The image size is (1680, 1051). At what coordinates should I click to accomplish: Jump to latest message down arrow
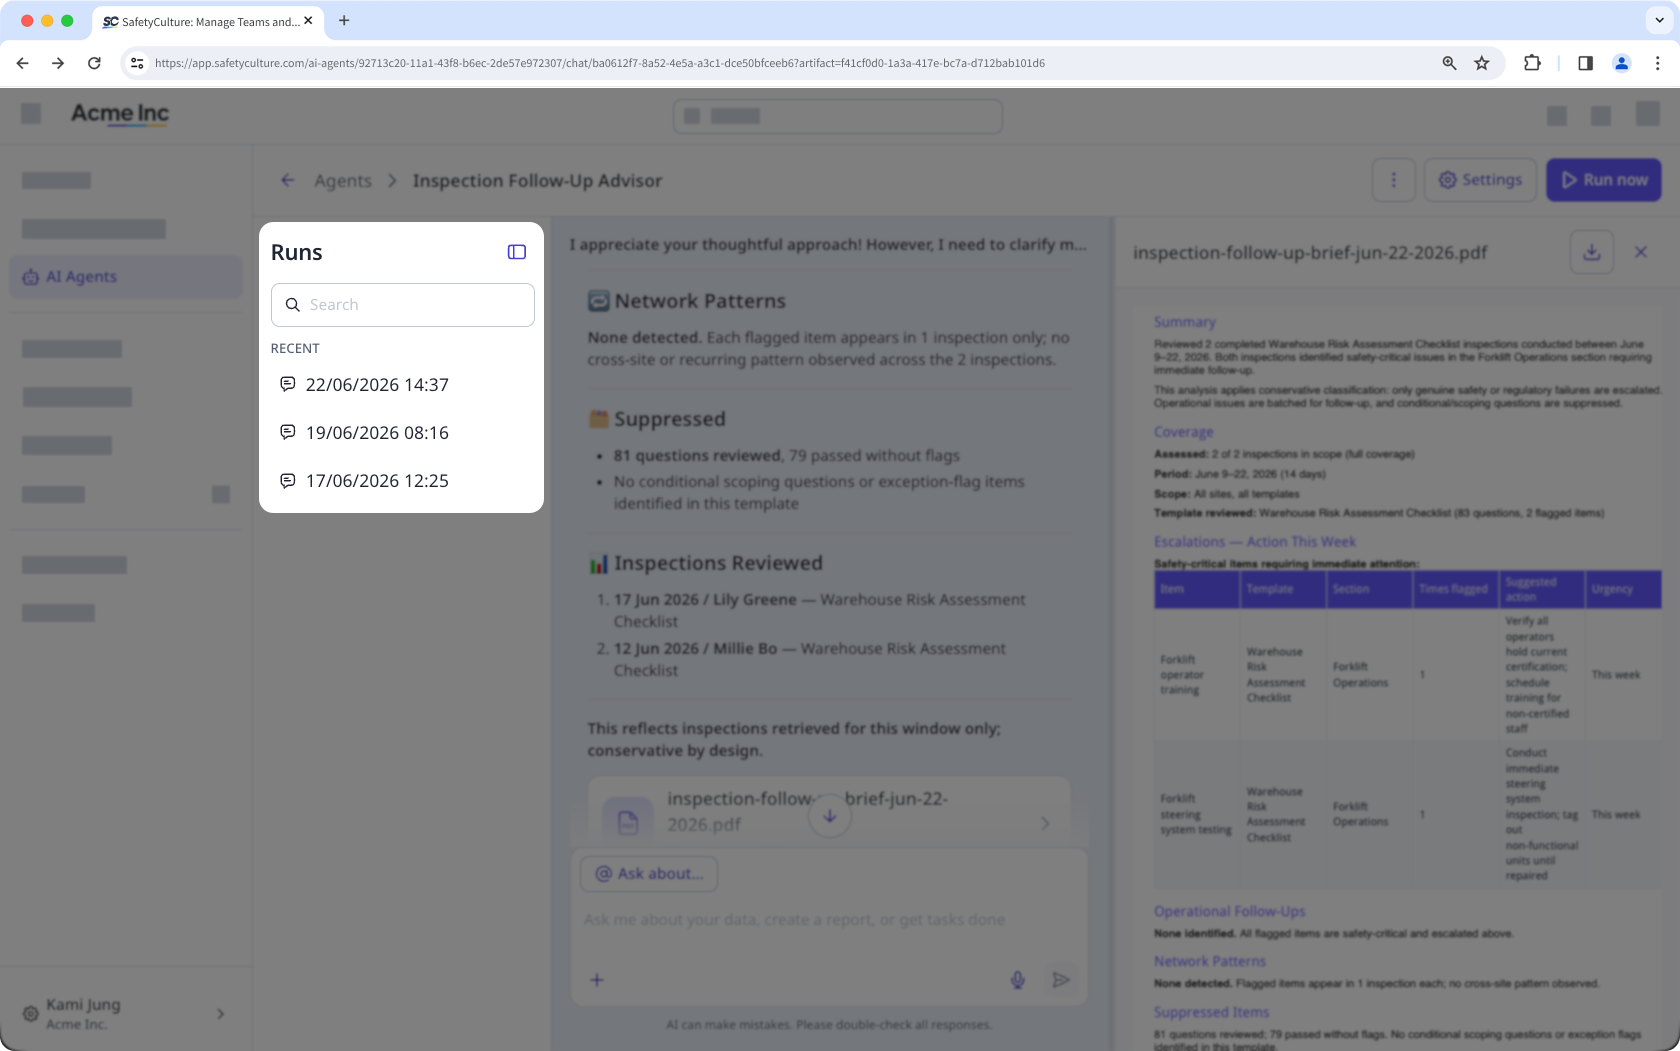pos(830,816)
